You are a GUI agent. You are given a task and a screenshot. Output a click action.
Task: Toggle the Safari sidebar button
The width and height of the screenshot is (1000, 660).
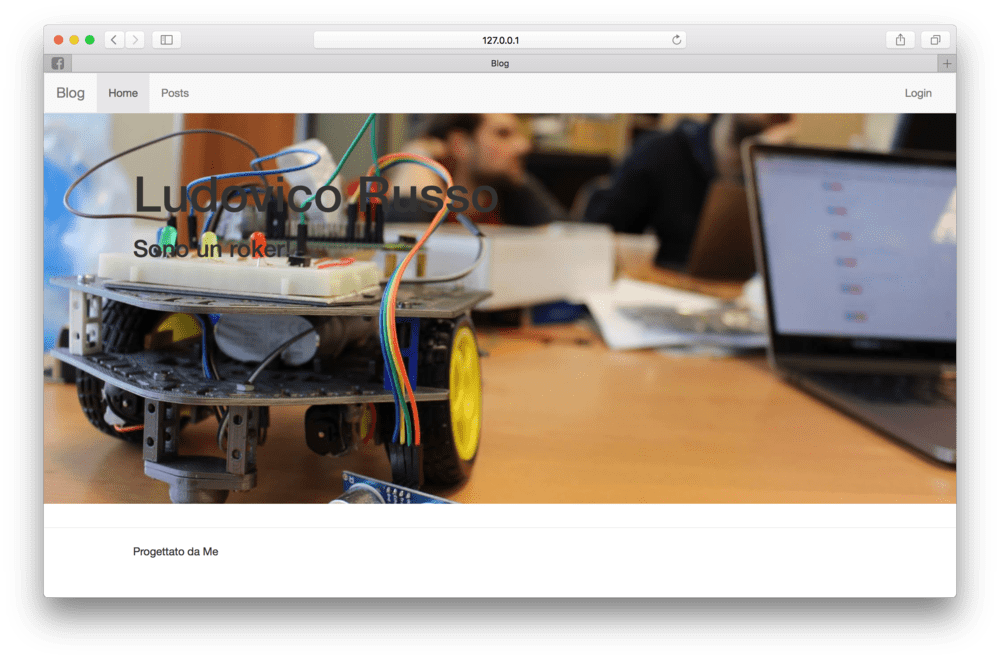[x=166, y=40]
